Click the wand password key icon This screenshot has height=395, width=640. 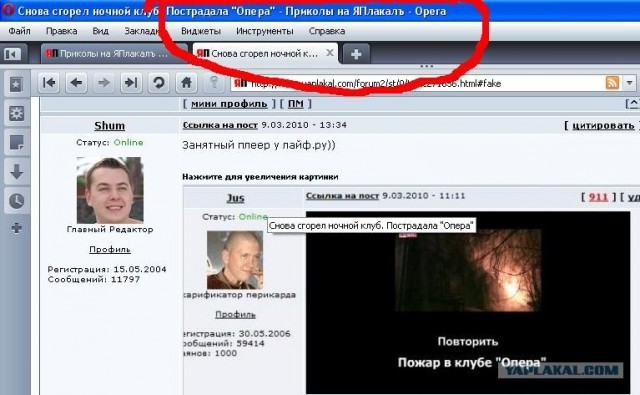coord(214,83)
